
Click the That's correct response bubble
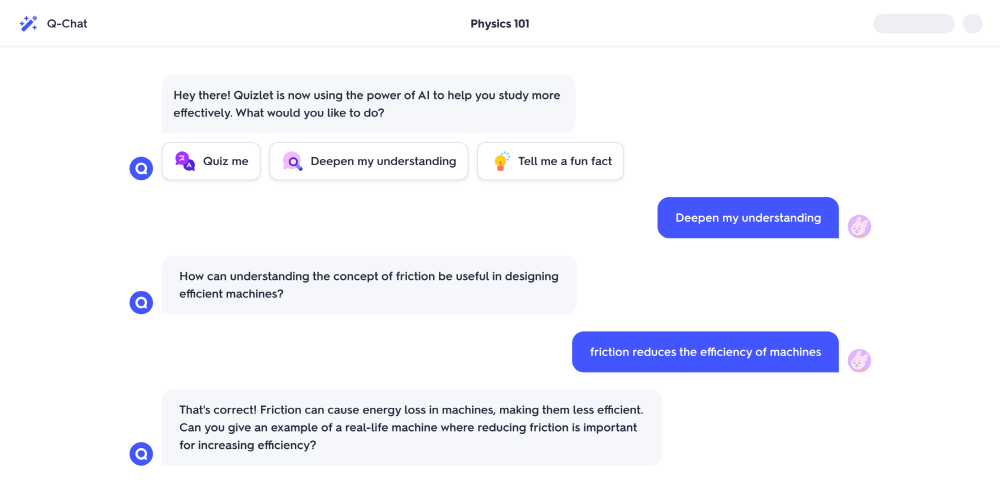(411, 427)
